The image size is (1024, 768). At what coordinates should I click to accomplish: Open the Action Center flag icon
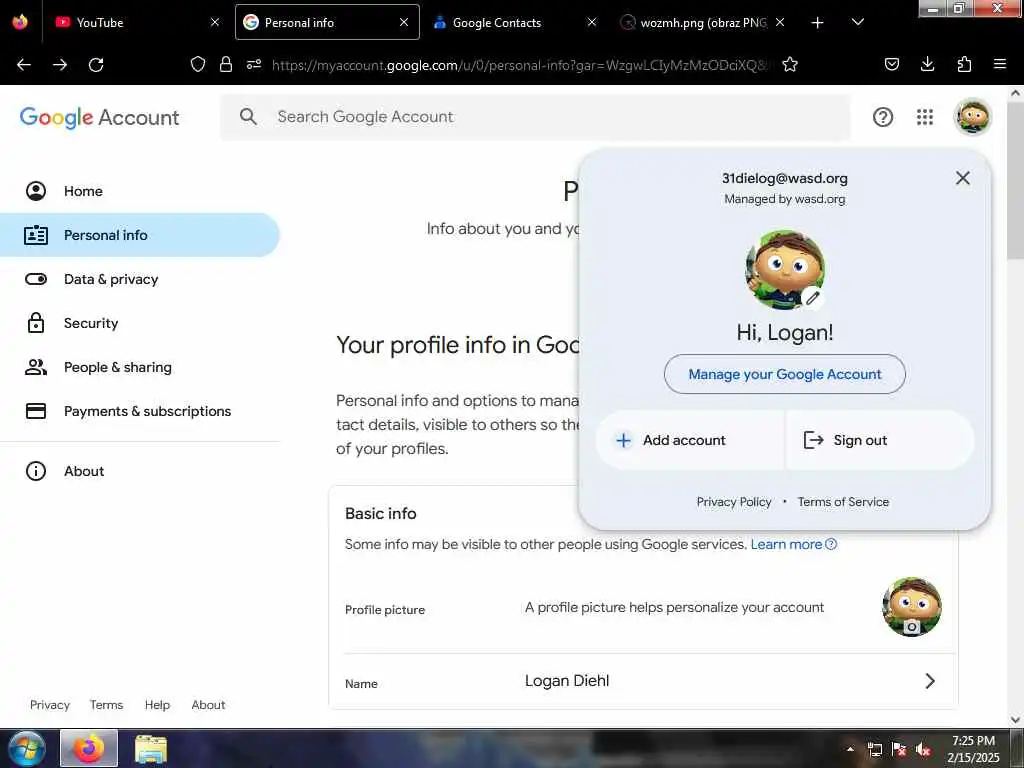[899, 750]
